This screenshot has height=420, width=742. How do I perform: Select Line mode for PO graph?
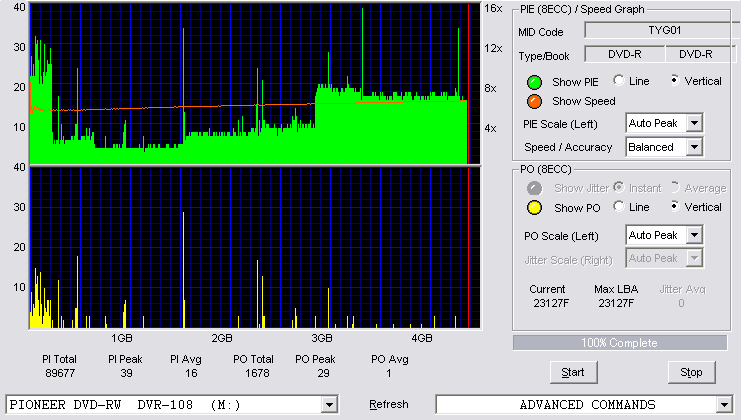619,207
